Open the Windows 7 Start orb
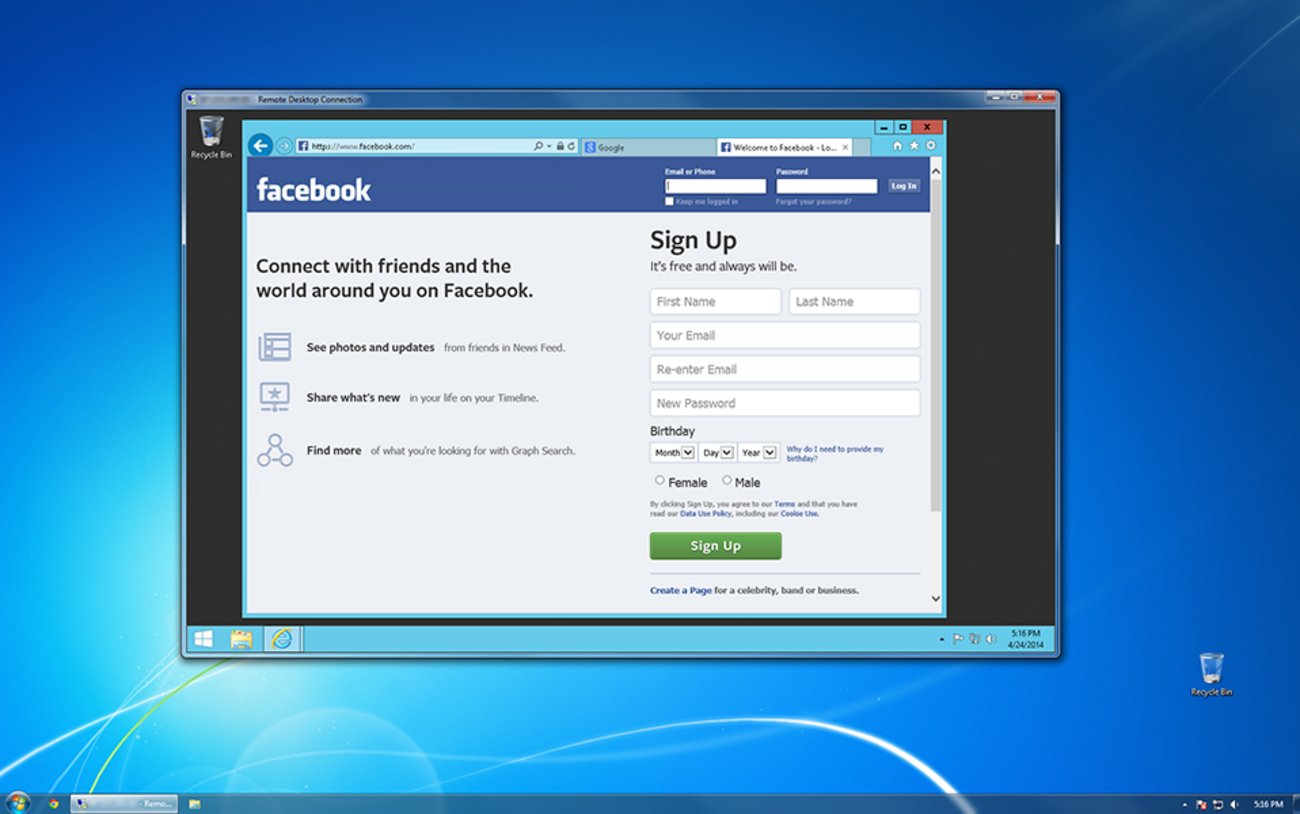The image size is (1300, 814). pyautogui.click(x=17, y=803)
